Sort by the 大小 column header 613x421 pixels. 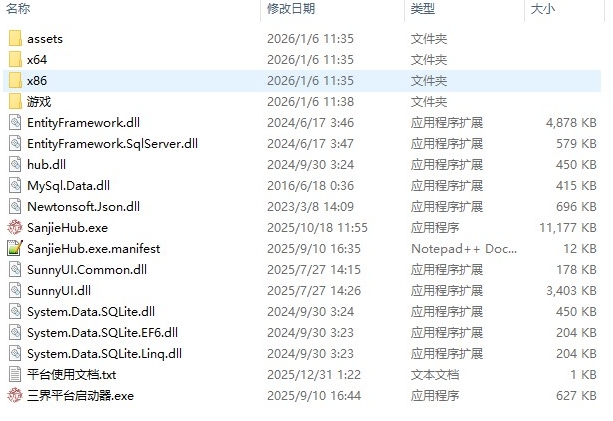tap(543, 8)
